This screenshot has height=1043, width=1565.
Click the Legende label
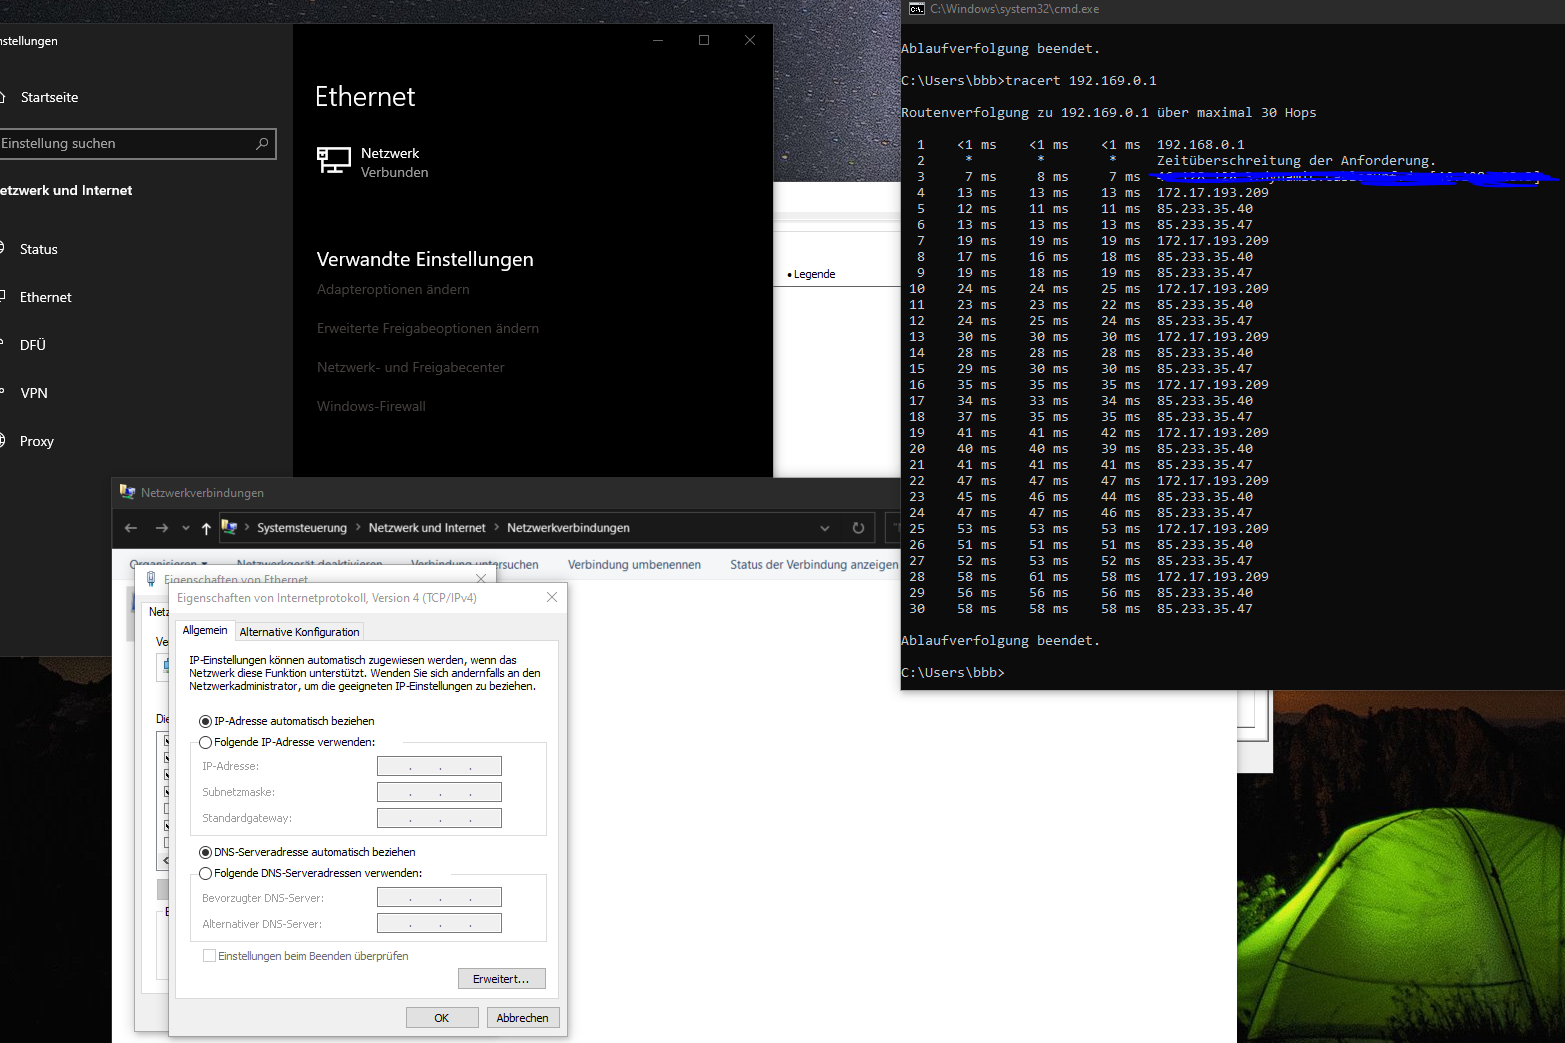tap(814, 274)
